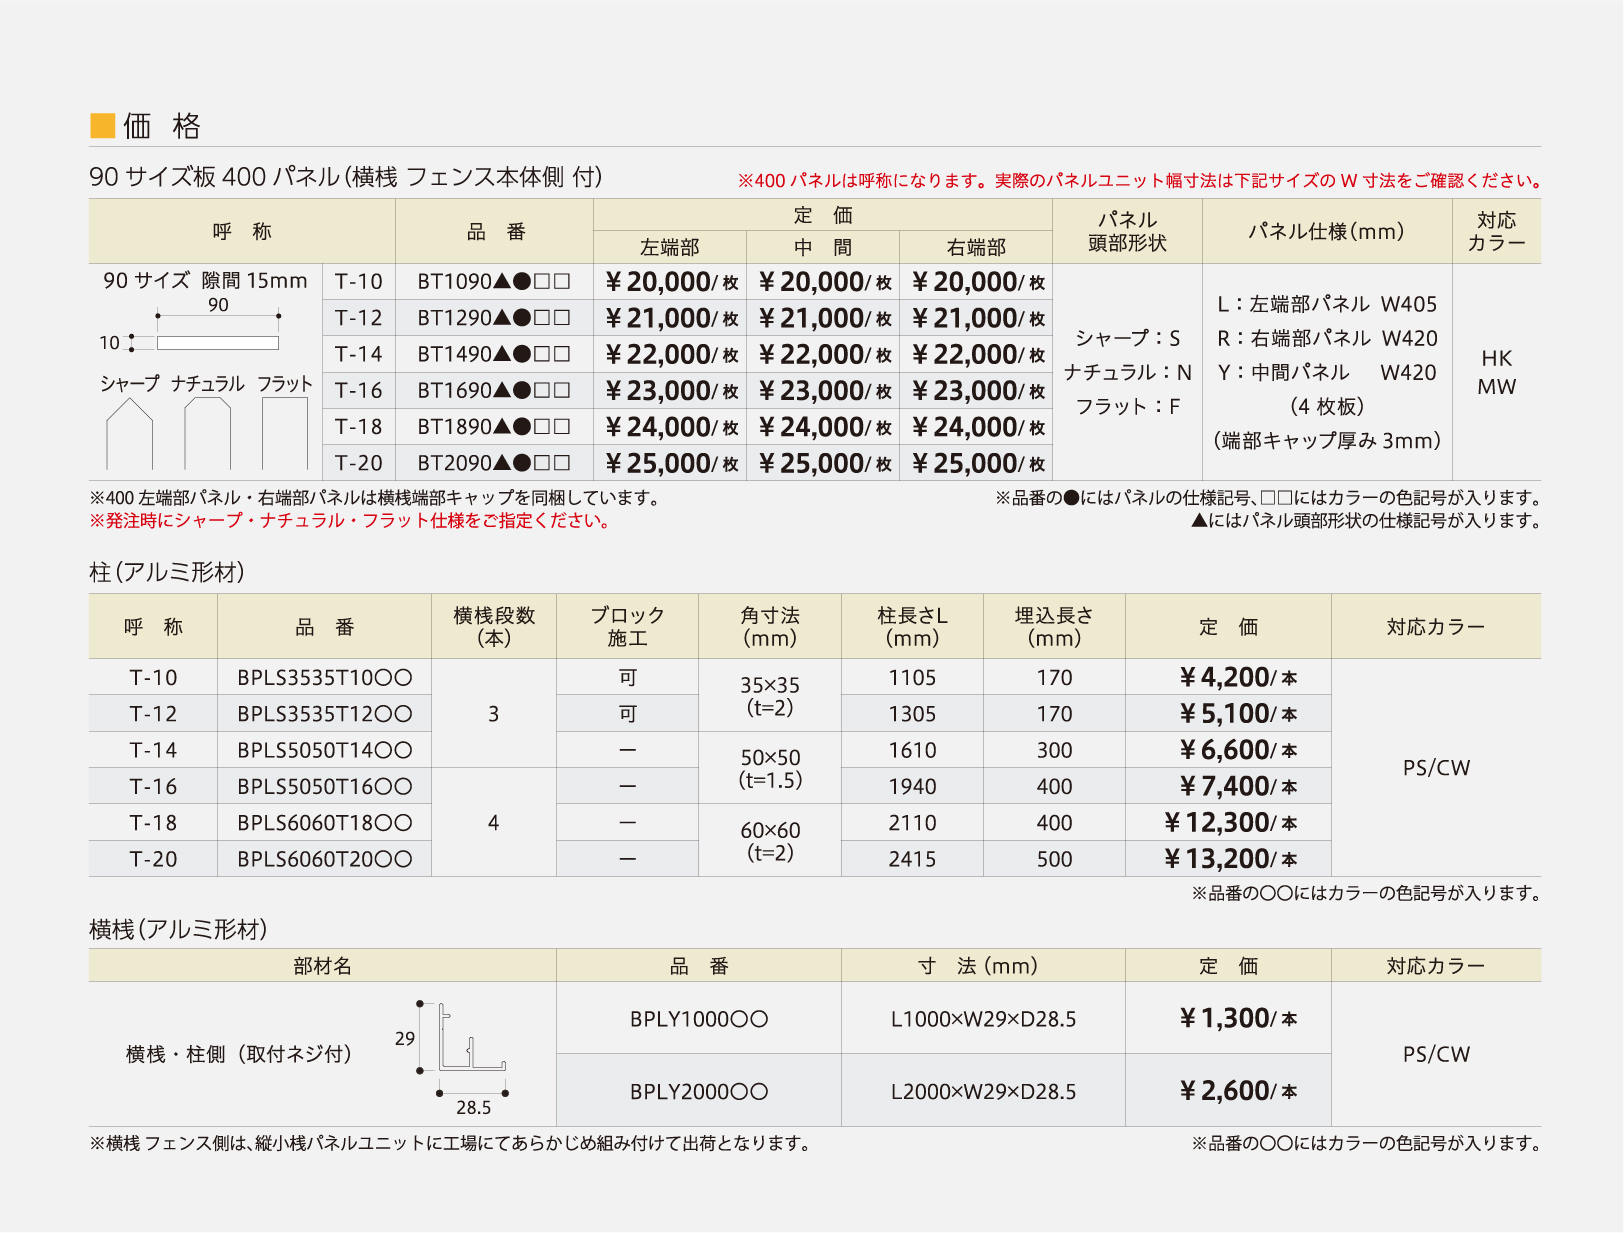Click the post price ¥12,300
This screenshot has width=1624, height=1233.
[1231, 823]
